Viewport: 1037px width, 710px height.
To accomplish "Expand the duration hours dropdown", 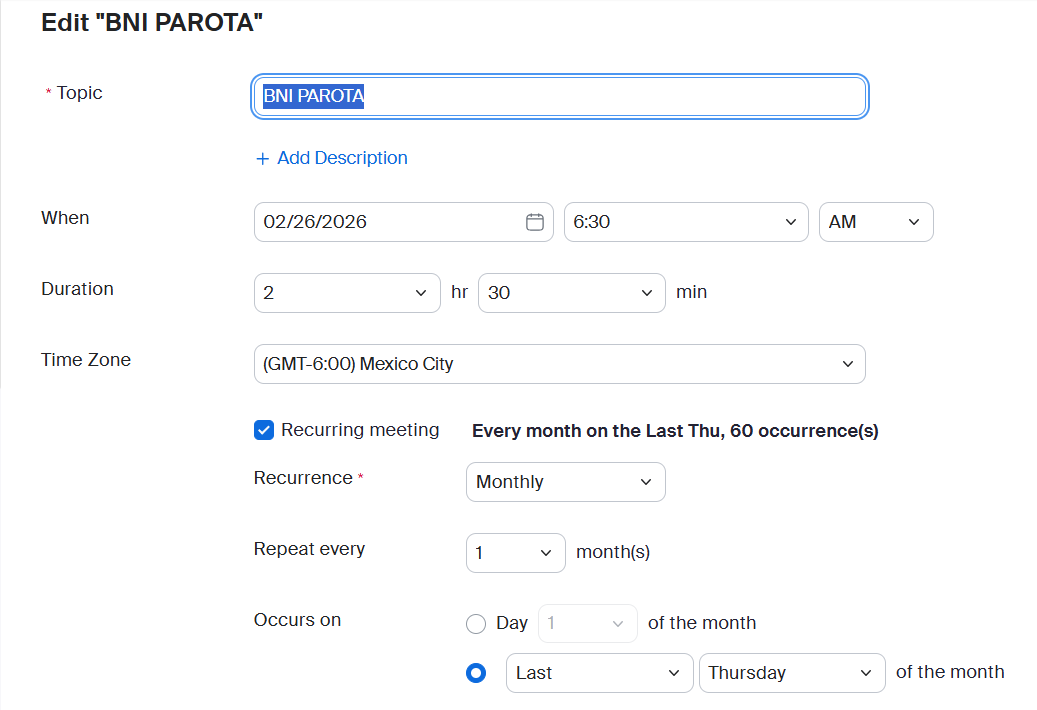I will coord(346,293).
